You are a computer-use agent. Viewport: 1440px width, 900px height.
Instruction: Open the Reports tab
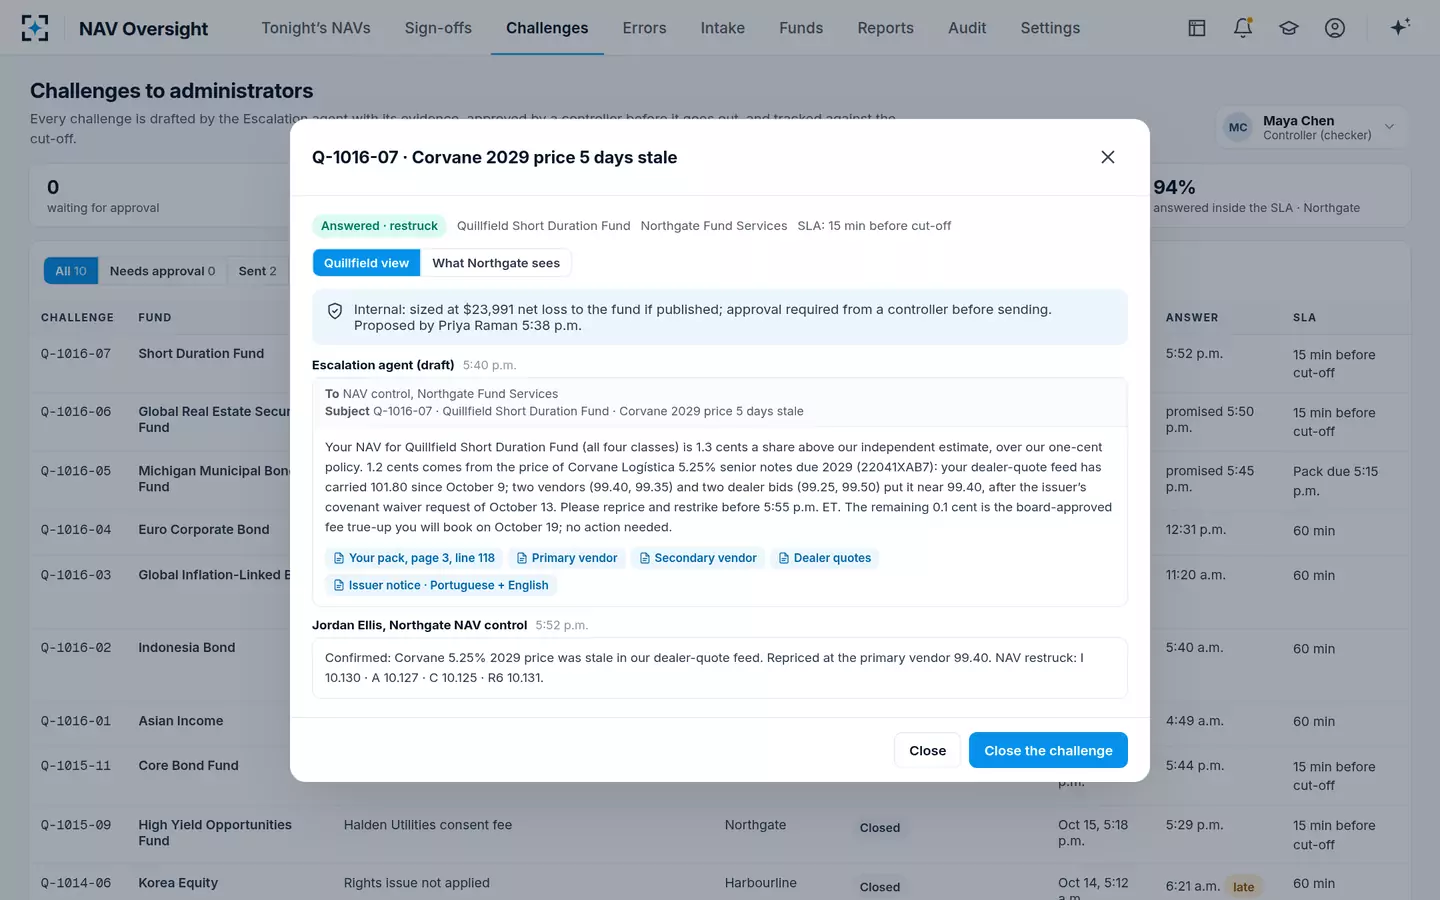(x=885, y=28)
